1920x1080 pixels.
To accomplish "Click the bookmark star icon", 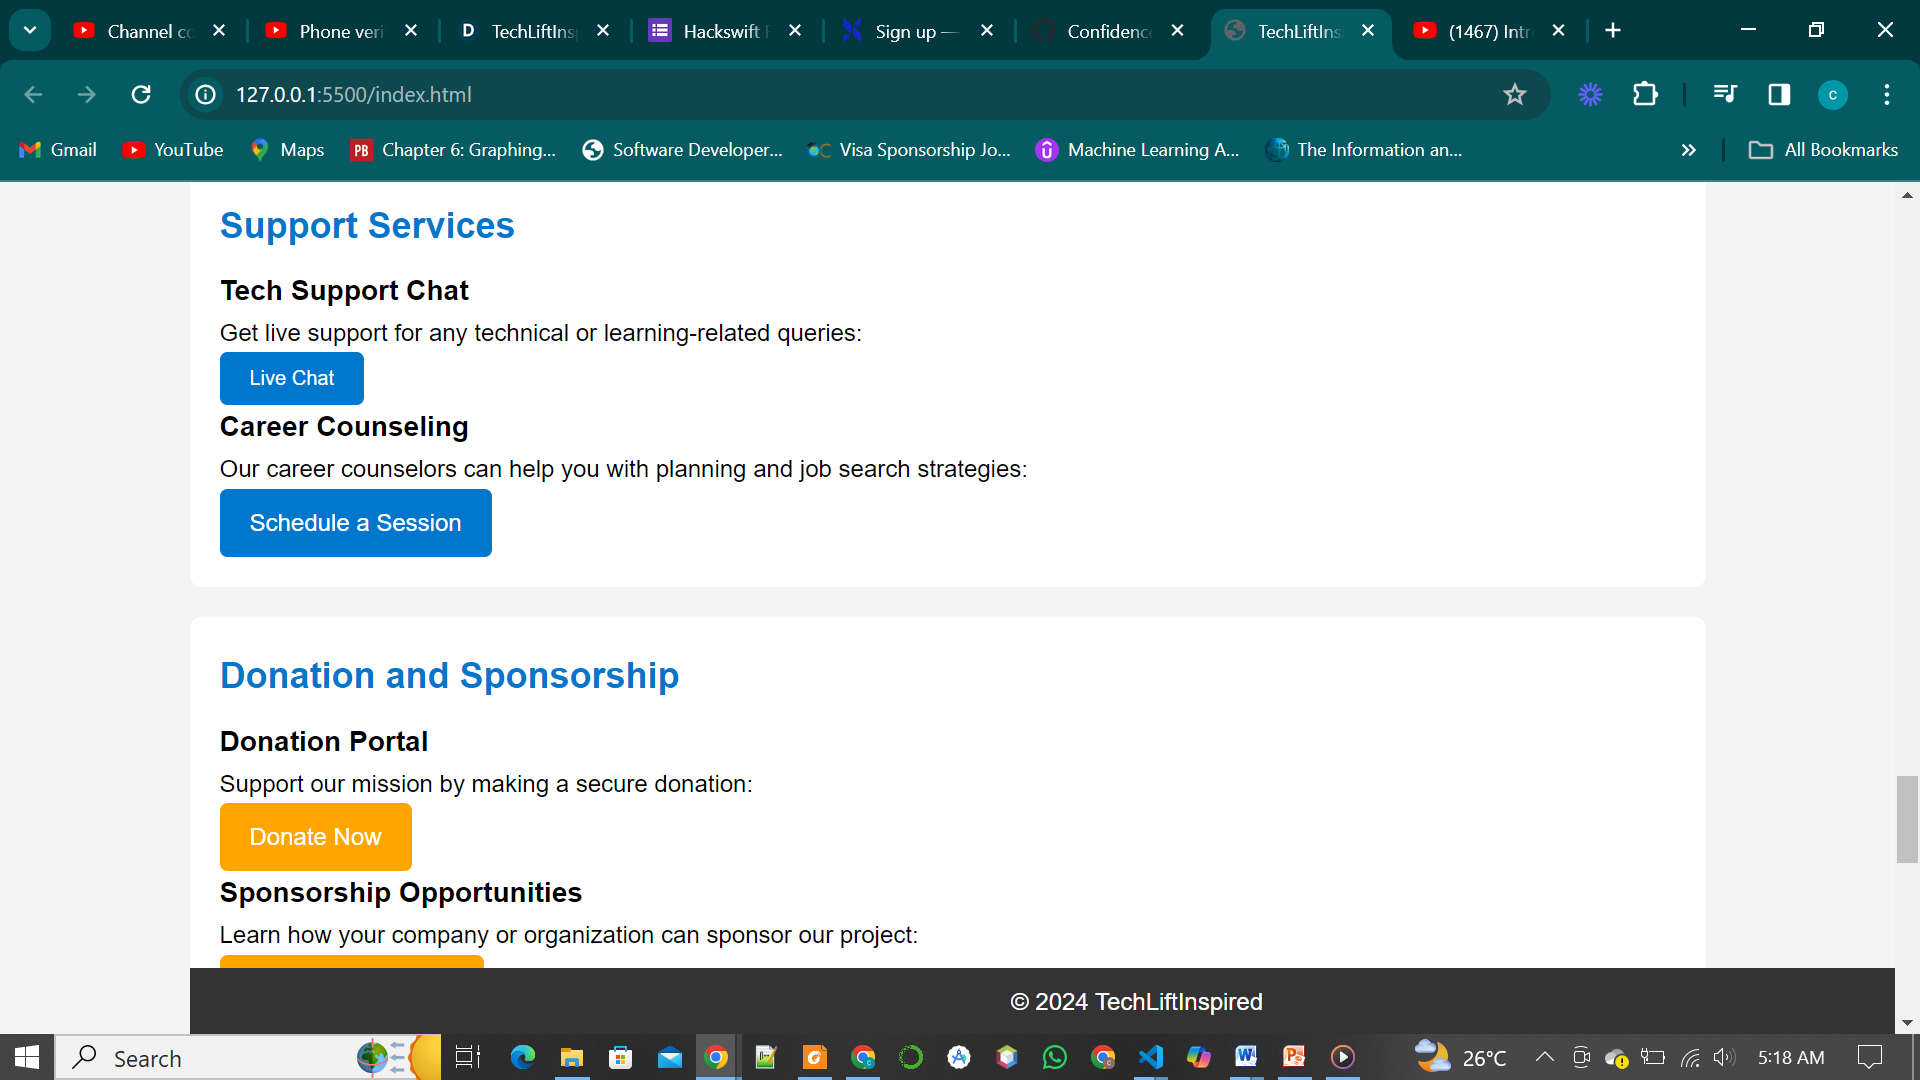I will 1514,94.
